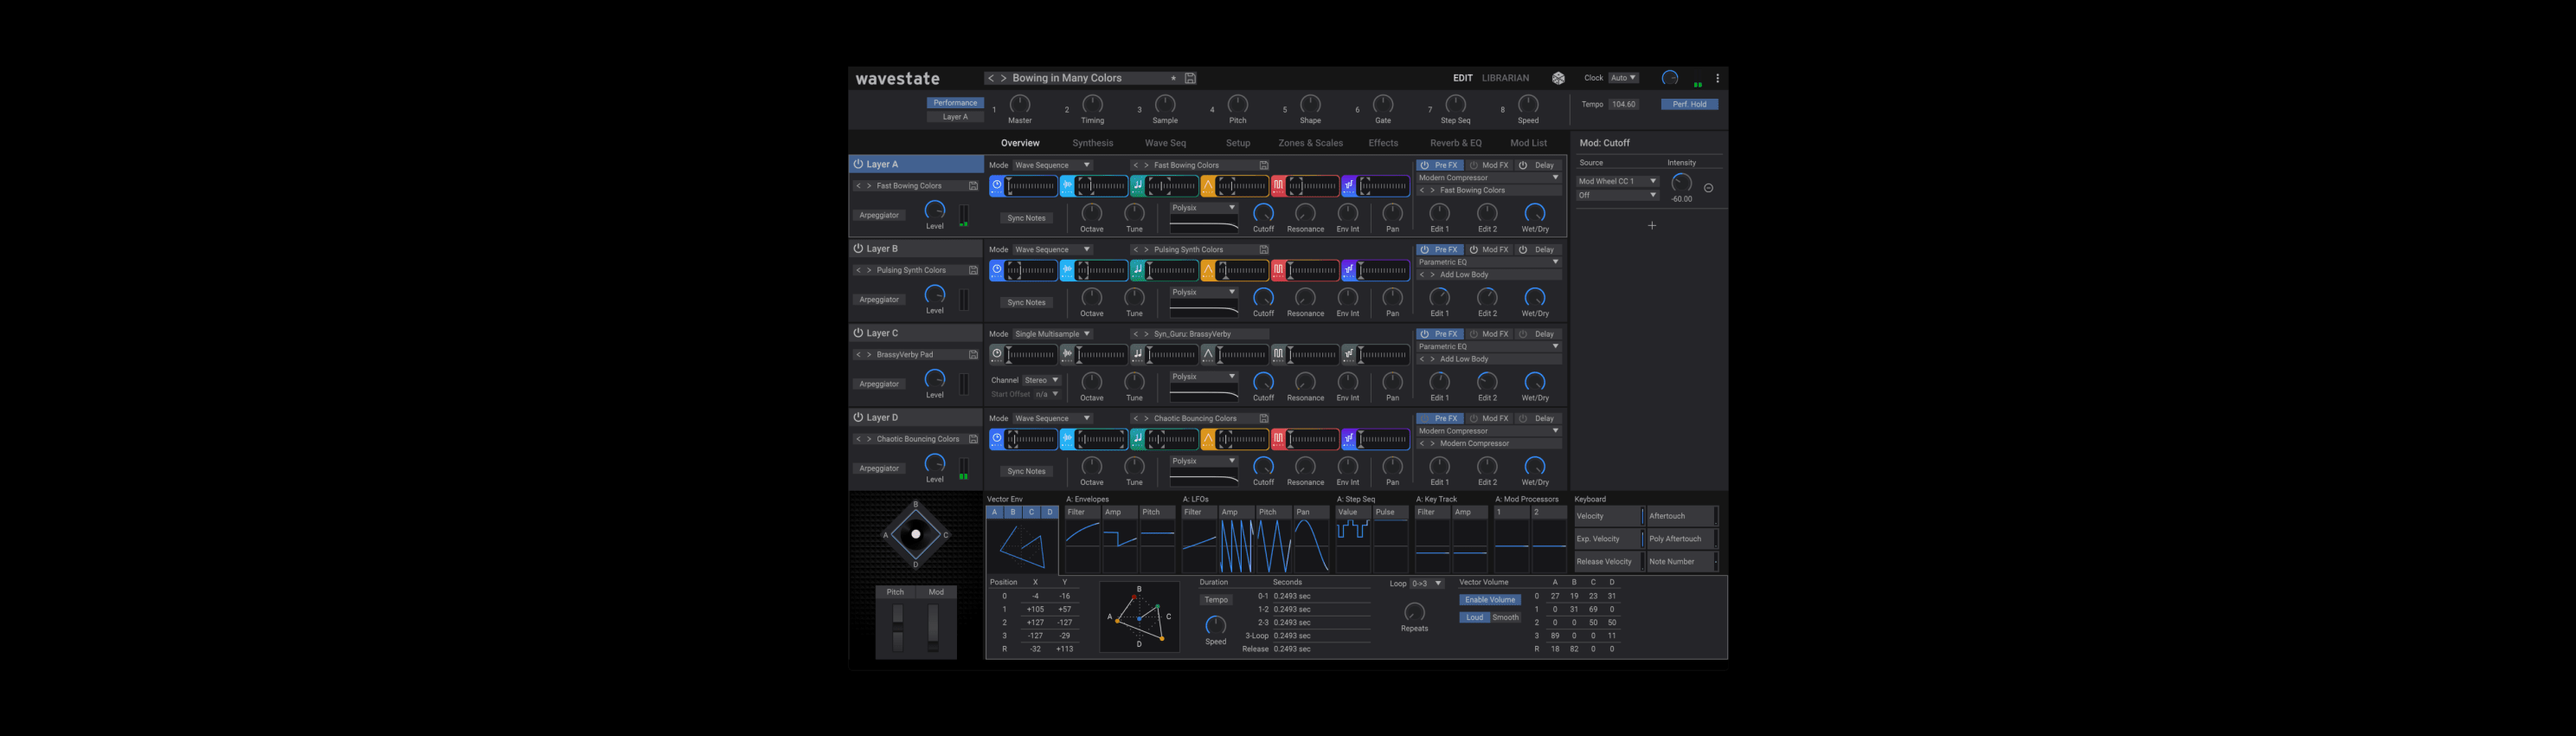The width and height of the screenshot is (2576, 736).
Task: Previous preset for Layer B Add Low Body
Action: [1422, 275]
